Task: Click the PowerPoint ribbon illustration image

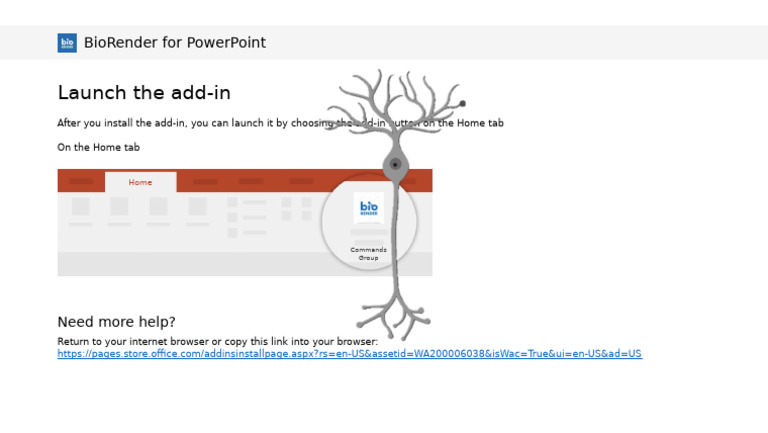Action: pos(245,222)
